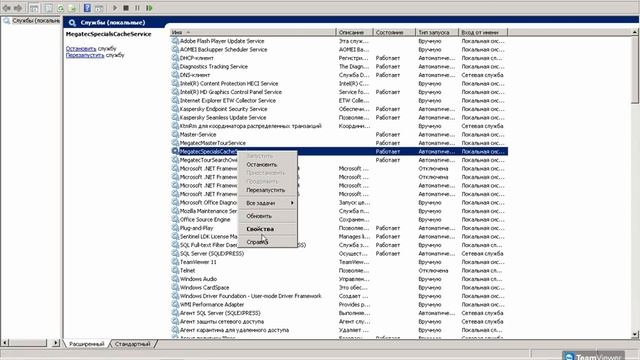Click the gear icon beside Plug-and-Play
Viewport: 640px width, 360px height.
click(175, 228)
